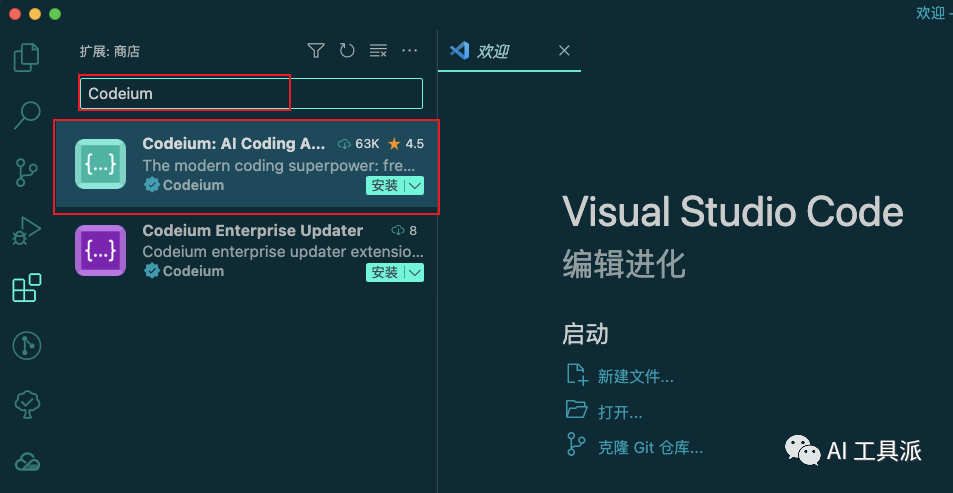This screenshot has height=493, width=953.
Task: Click 克隆 Git 仓库 link
Action: coord(650,447)
